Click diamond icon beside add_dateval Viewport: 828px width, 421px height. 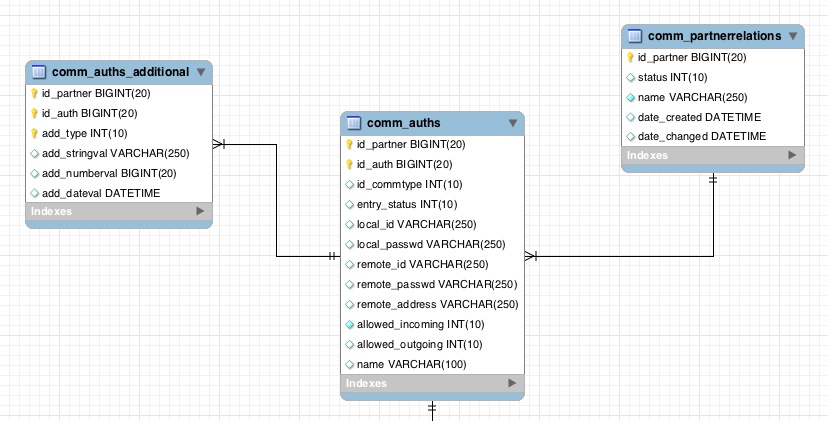(35, 193)
